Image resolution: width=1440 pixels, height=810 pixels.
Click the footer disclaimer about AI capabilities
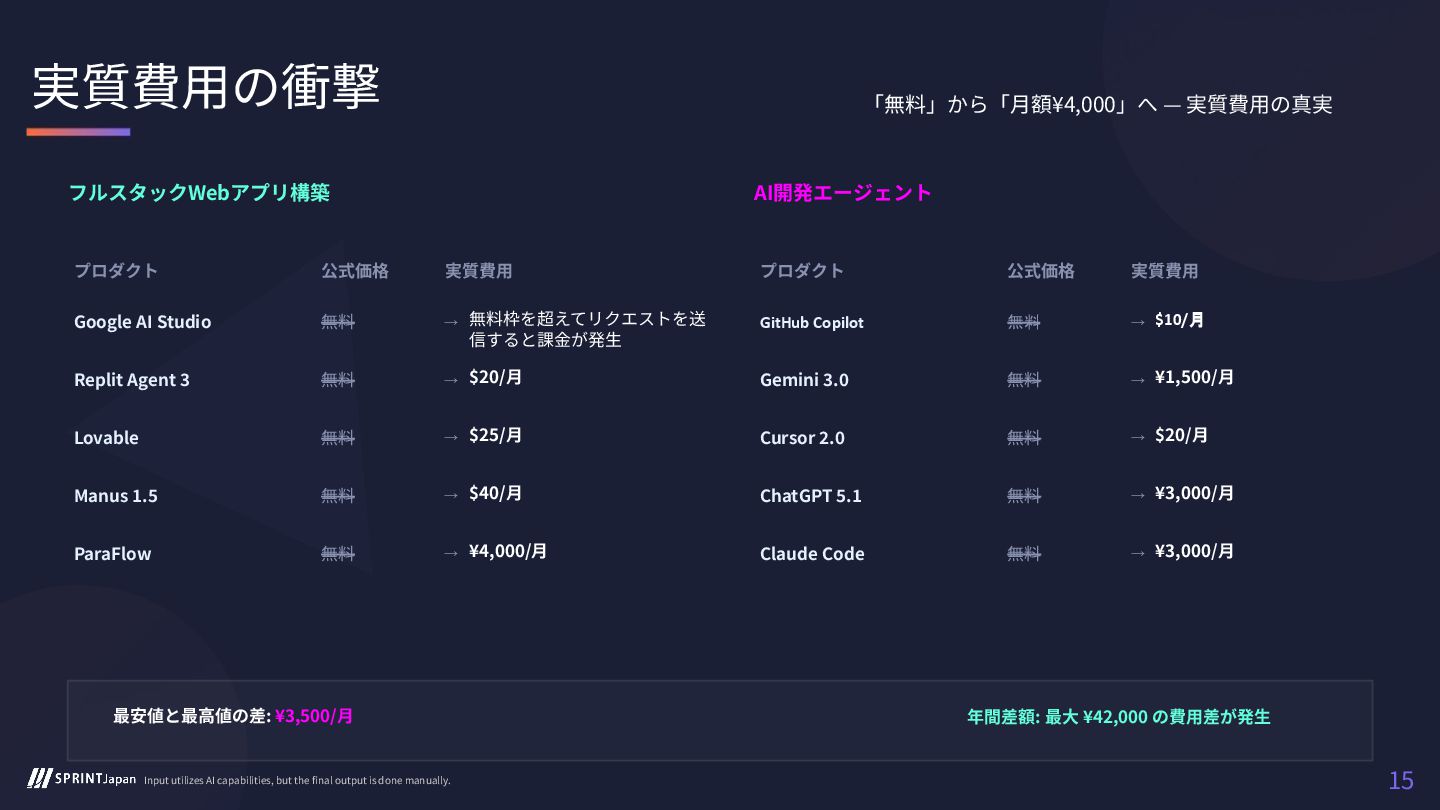click(x=297, y=780)
